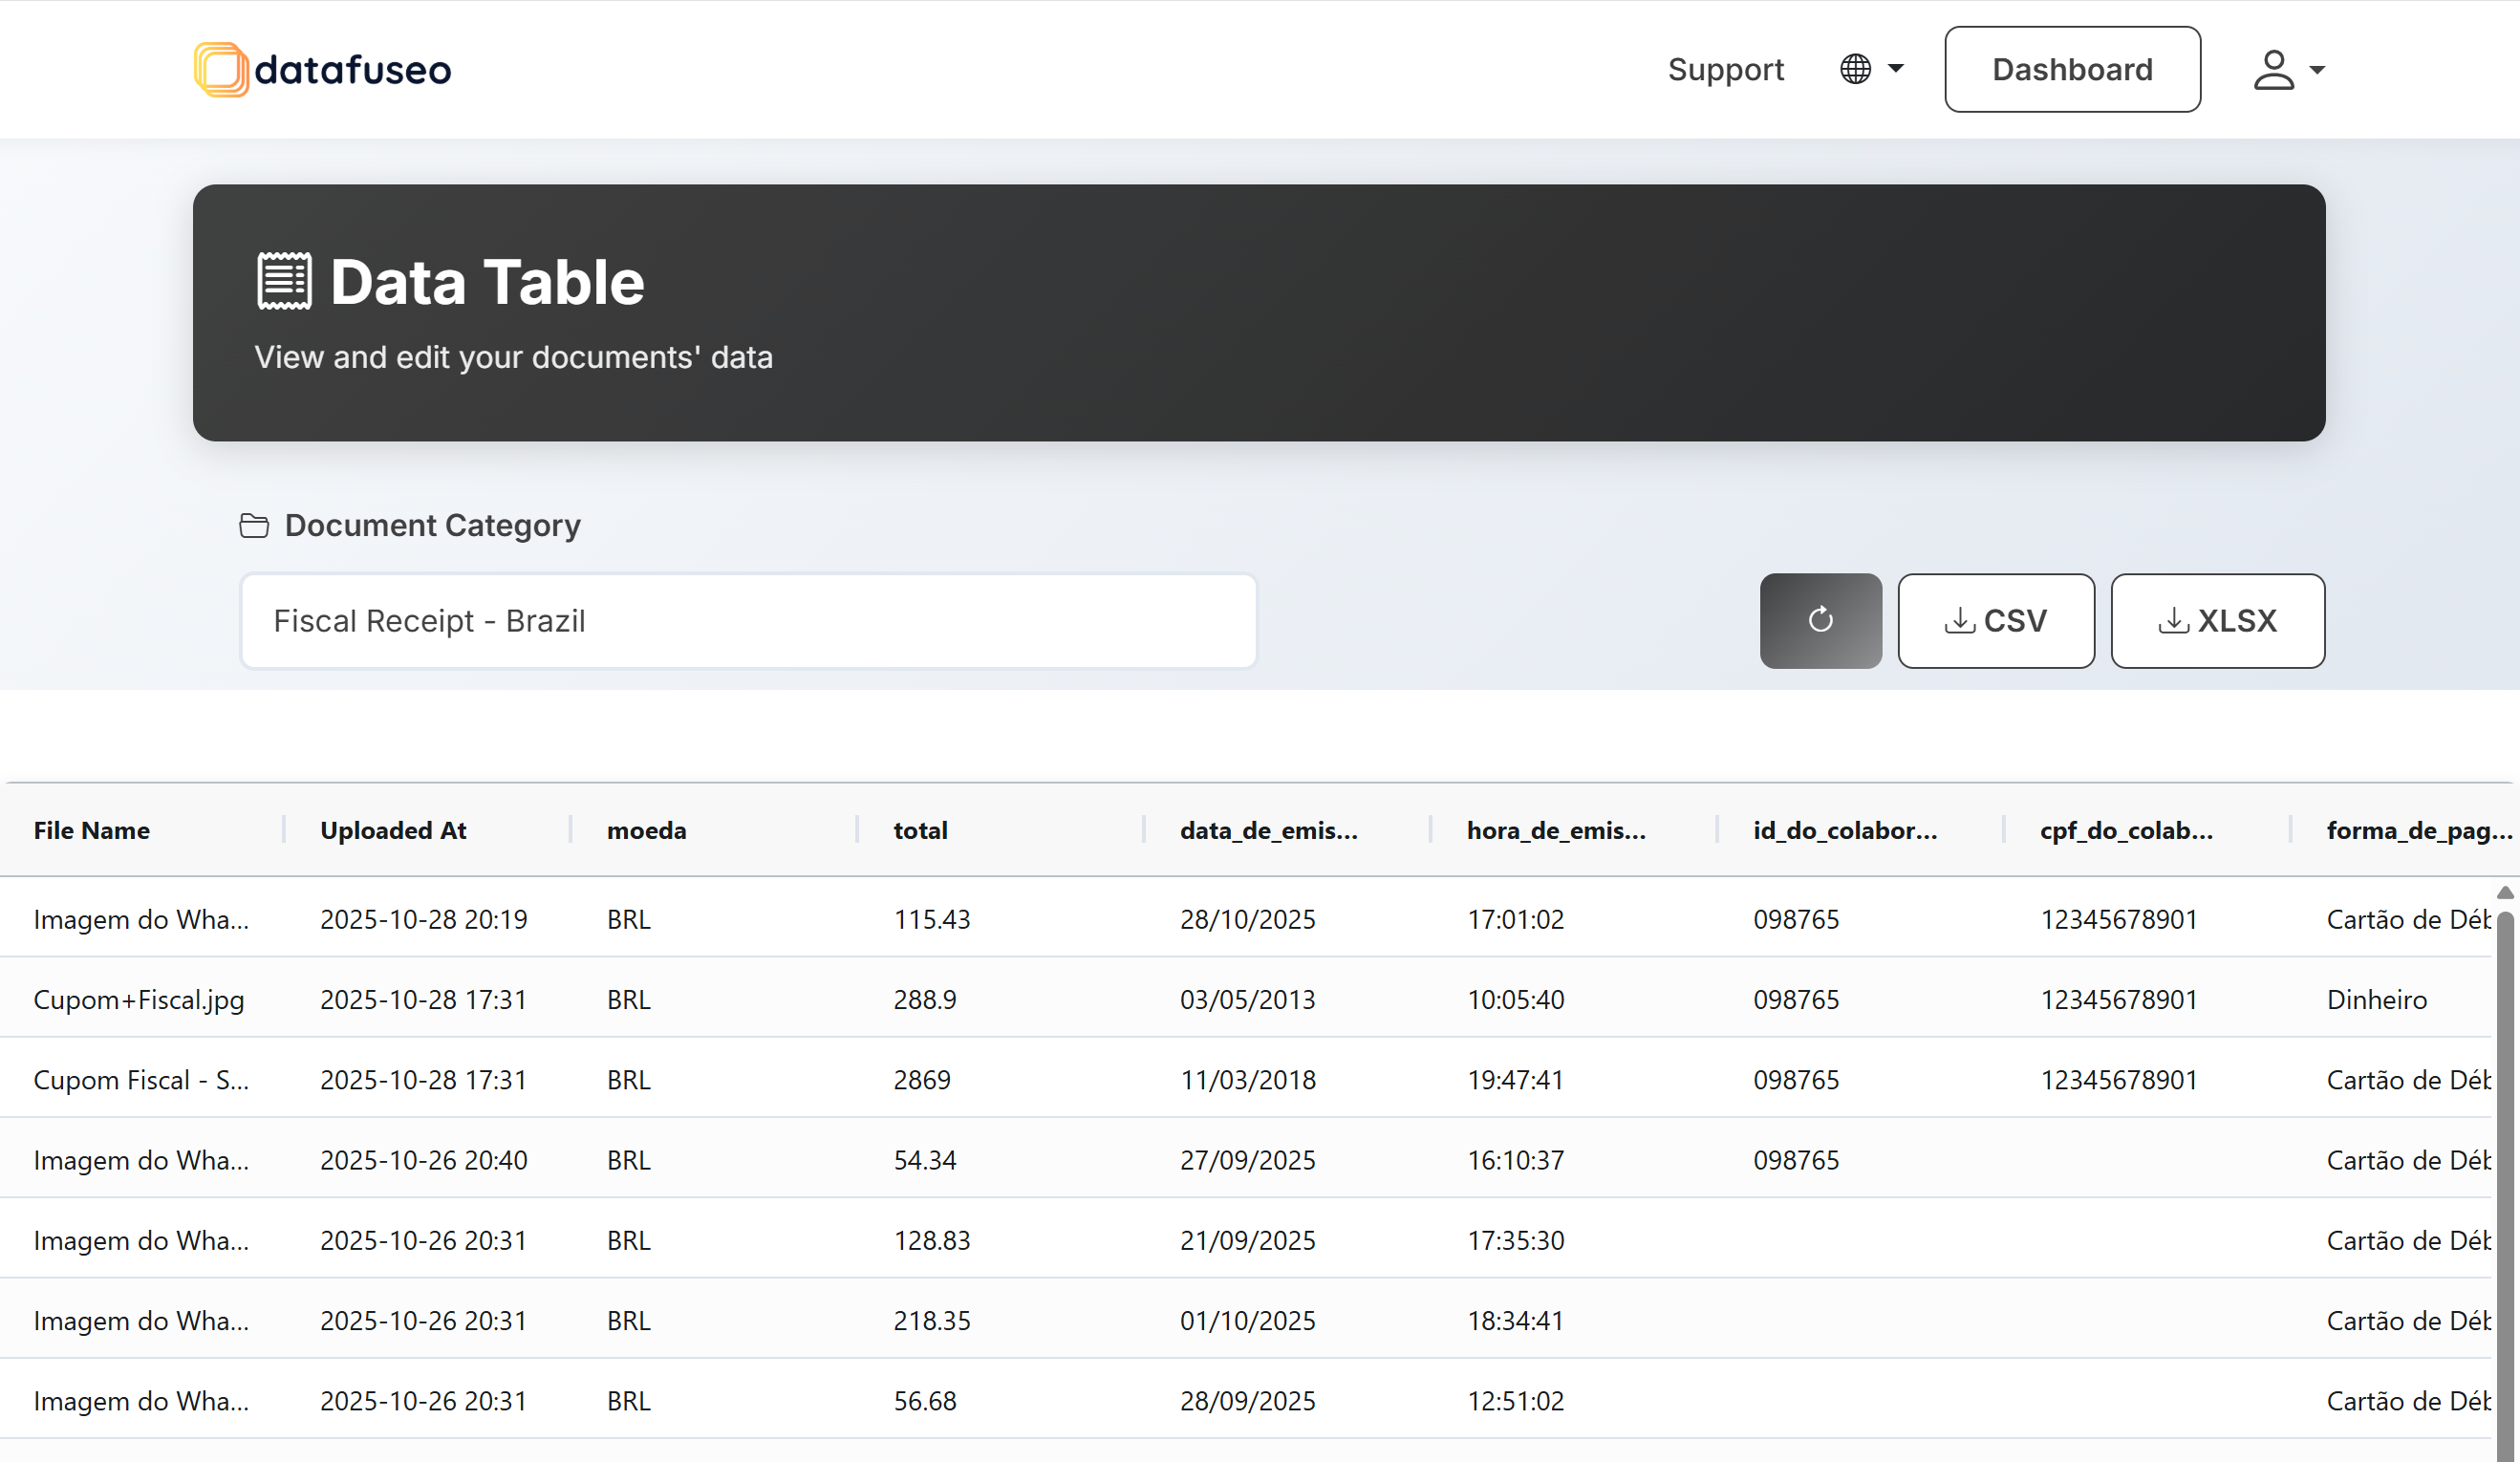Sort by the File Name column header

point(92,830)
